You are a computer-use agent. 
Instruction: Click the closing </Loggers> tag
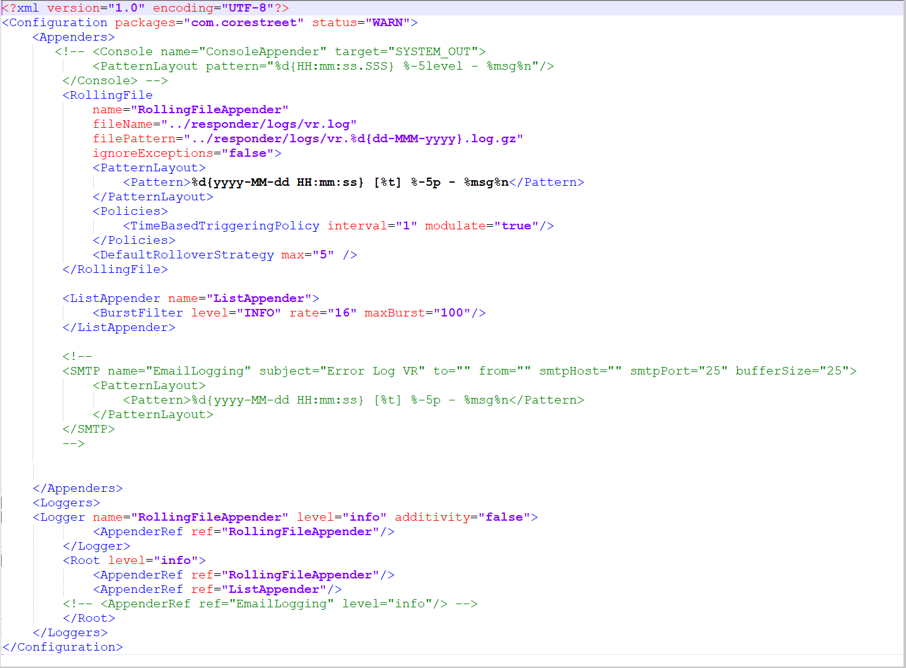[70, 632]
